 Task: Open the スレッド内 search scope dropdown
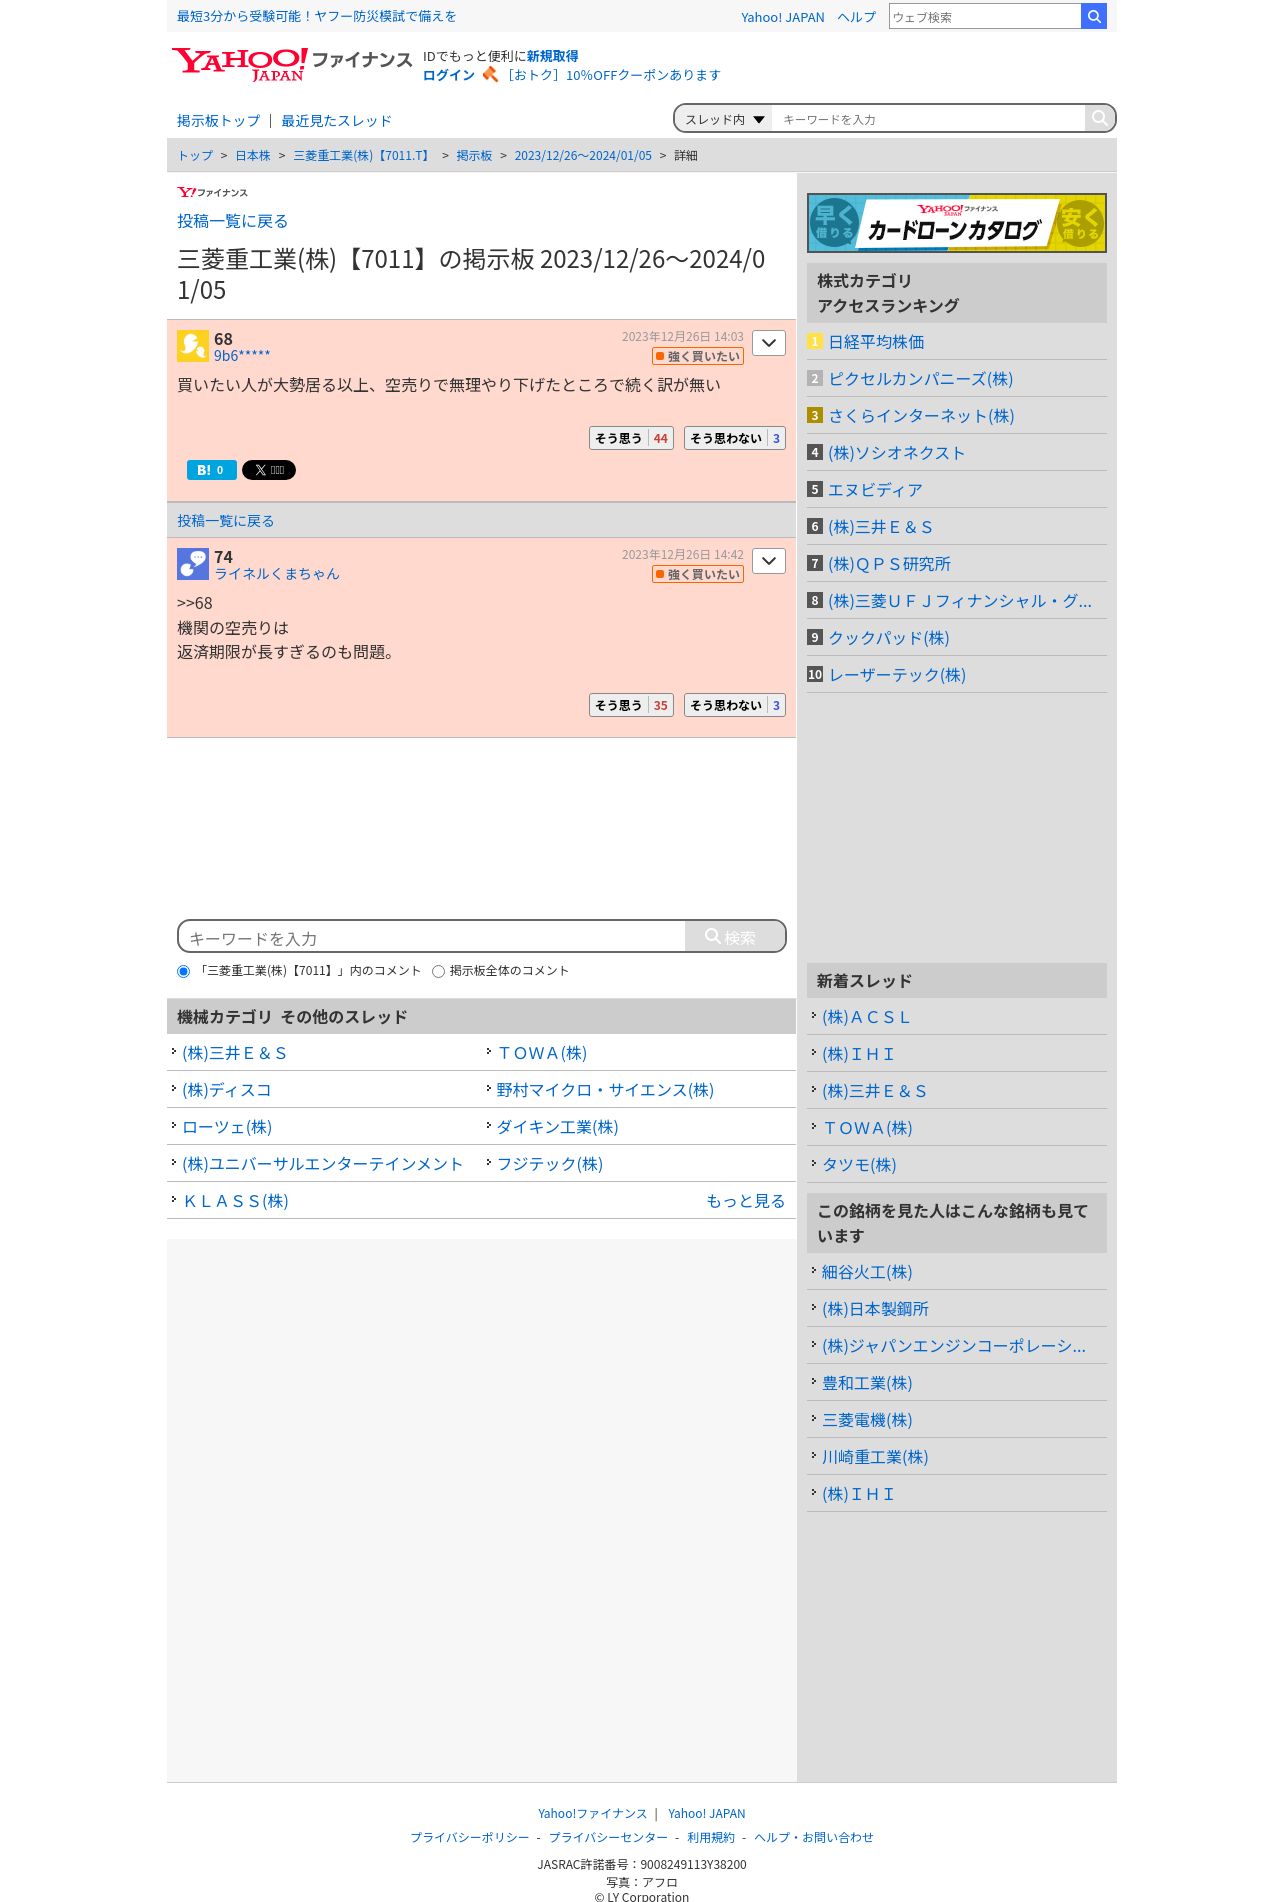724,119
